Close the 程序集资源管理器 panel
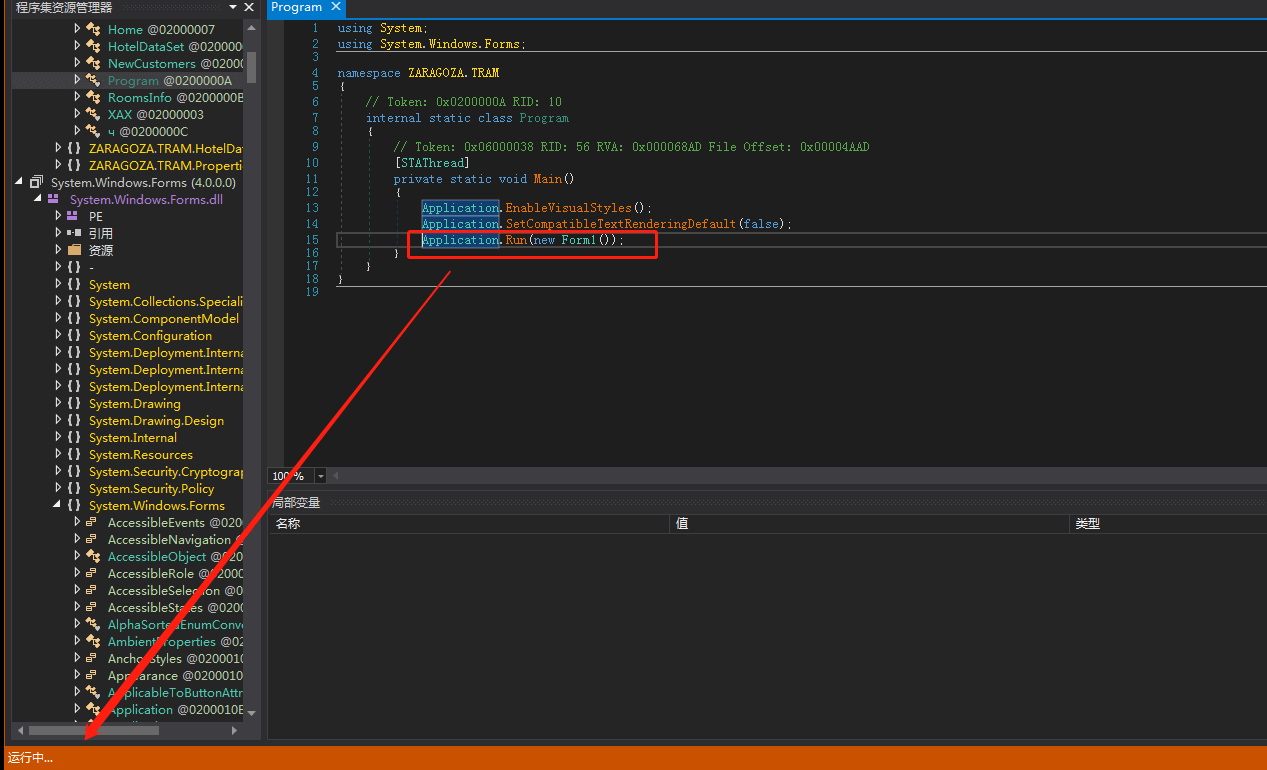This screenshot has height=770, width=1267. click(249, 7)
